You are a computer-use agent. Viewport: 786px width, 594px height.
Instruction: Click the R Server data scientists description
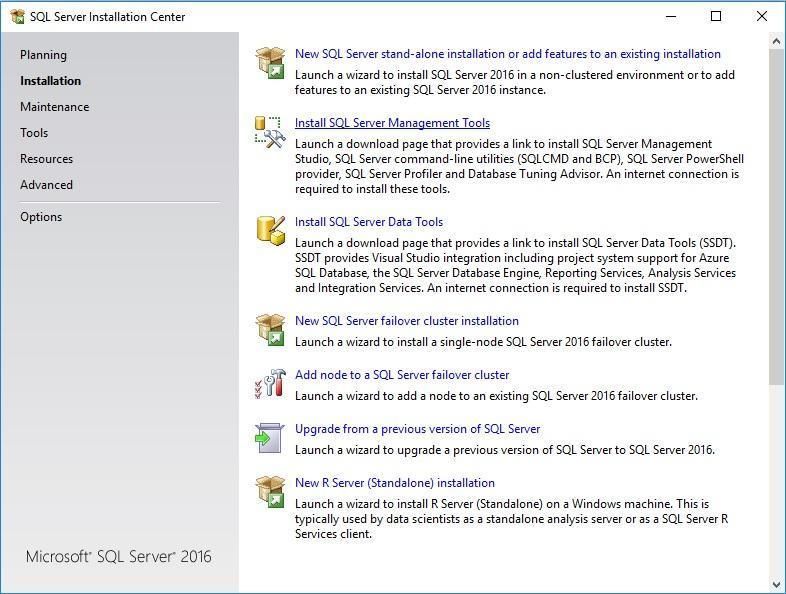511,519
